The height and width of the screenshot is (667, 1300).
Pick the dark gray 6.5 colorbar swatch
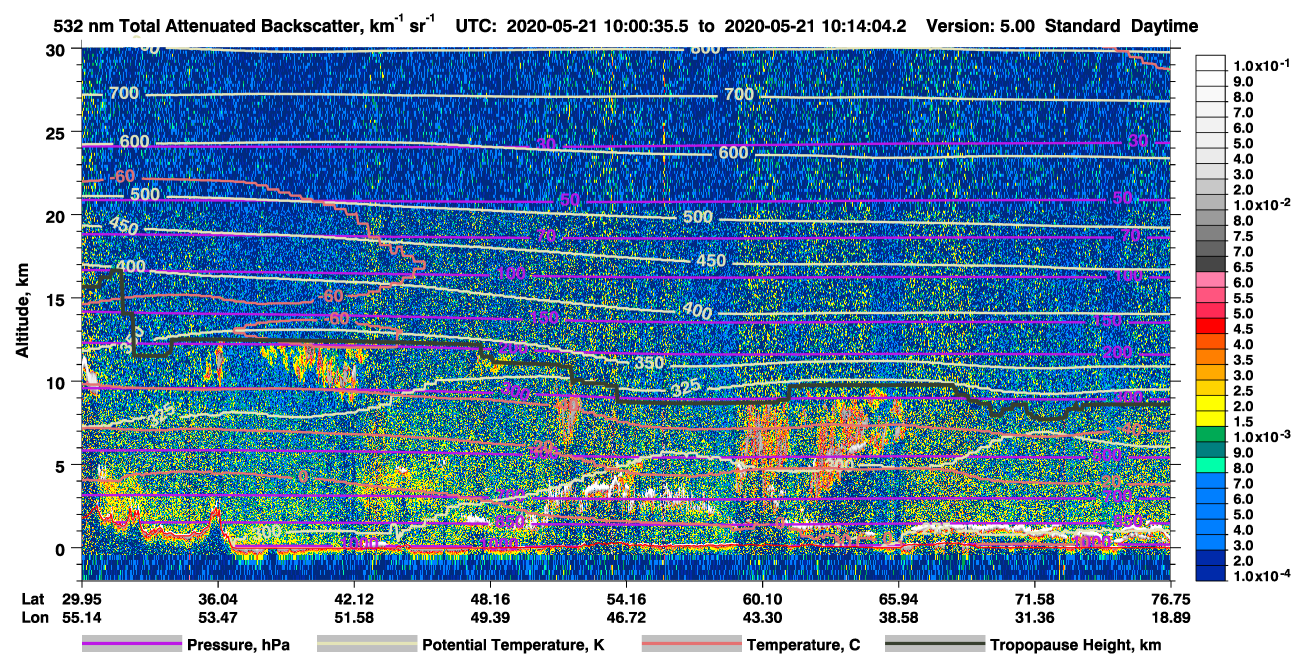(1211, 266)
